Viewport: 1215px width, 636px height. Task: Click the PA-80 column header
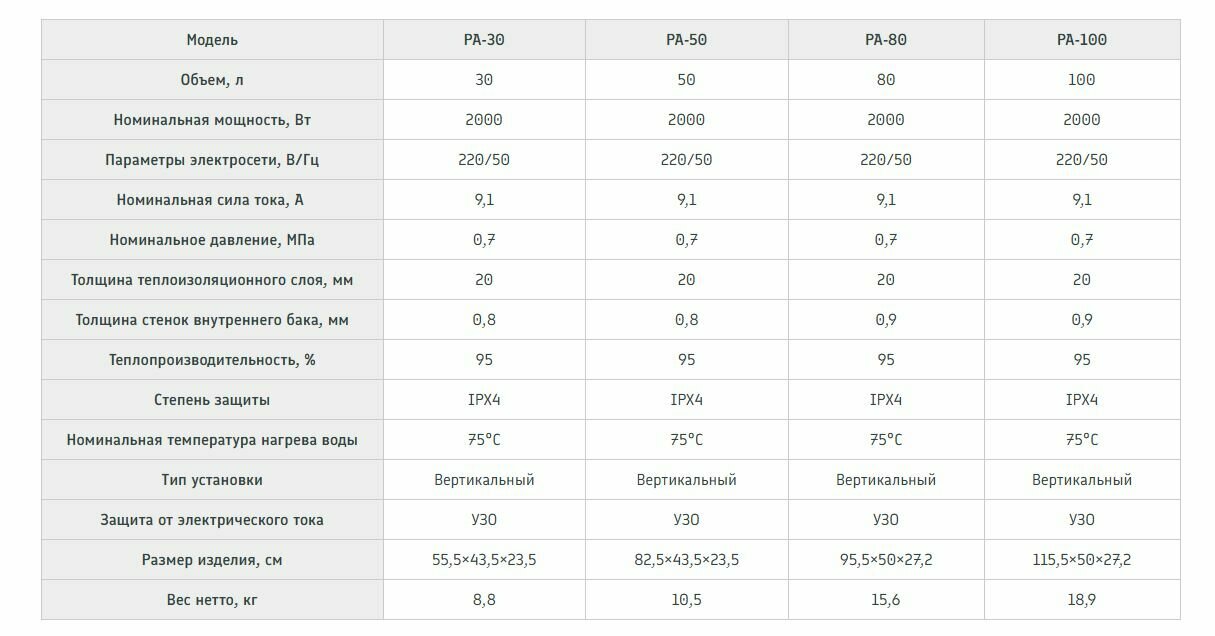[x=886, y=40]
